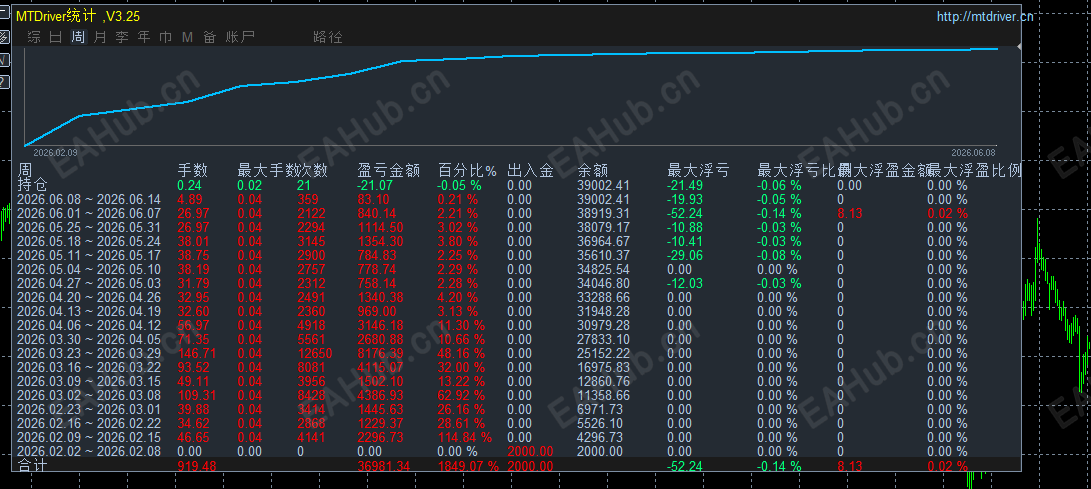Switch to the 日 (daily) tab
1091x489 pixels.
tap(56, 38)
